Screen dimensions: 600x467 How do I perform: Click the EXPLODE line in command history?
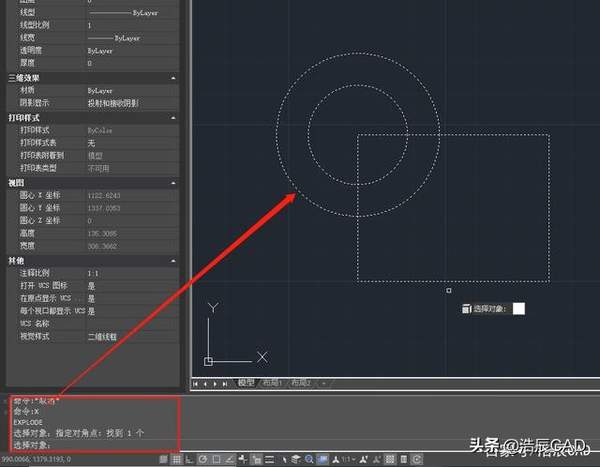point(28,422)
